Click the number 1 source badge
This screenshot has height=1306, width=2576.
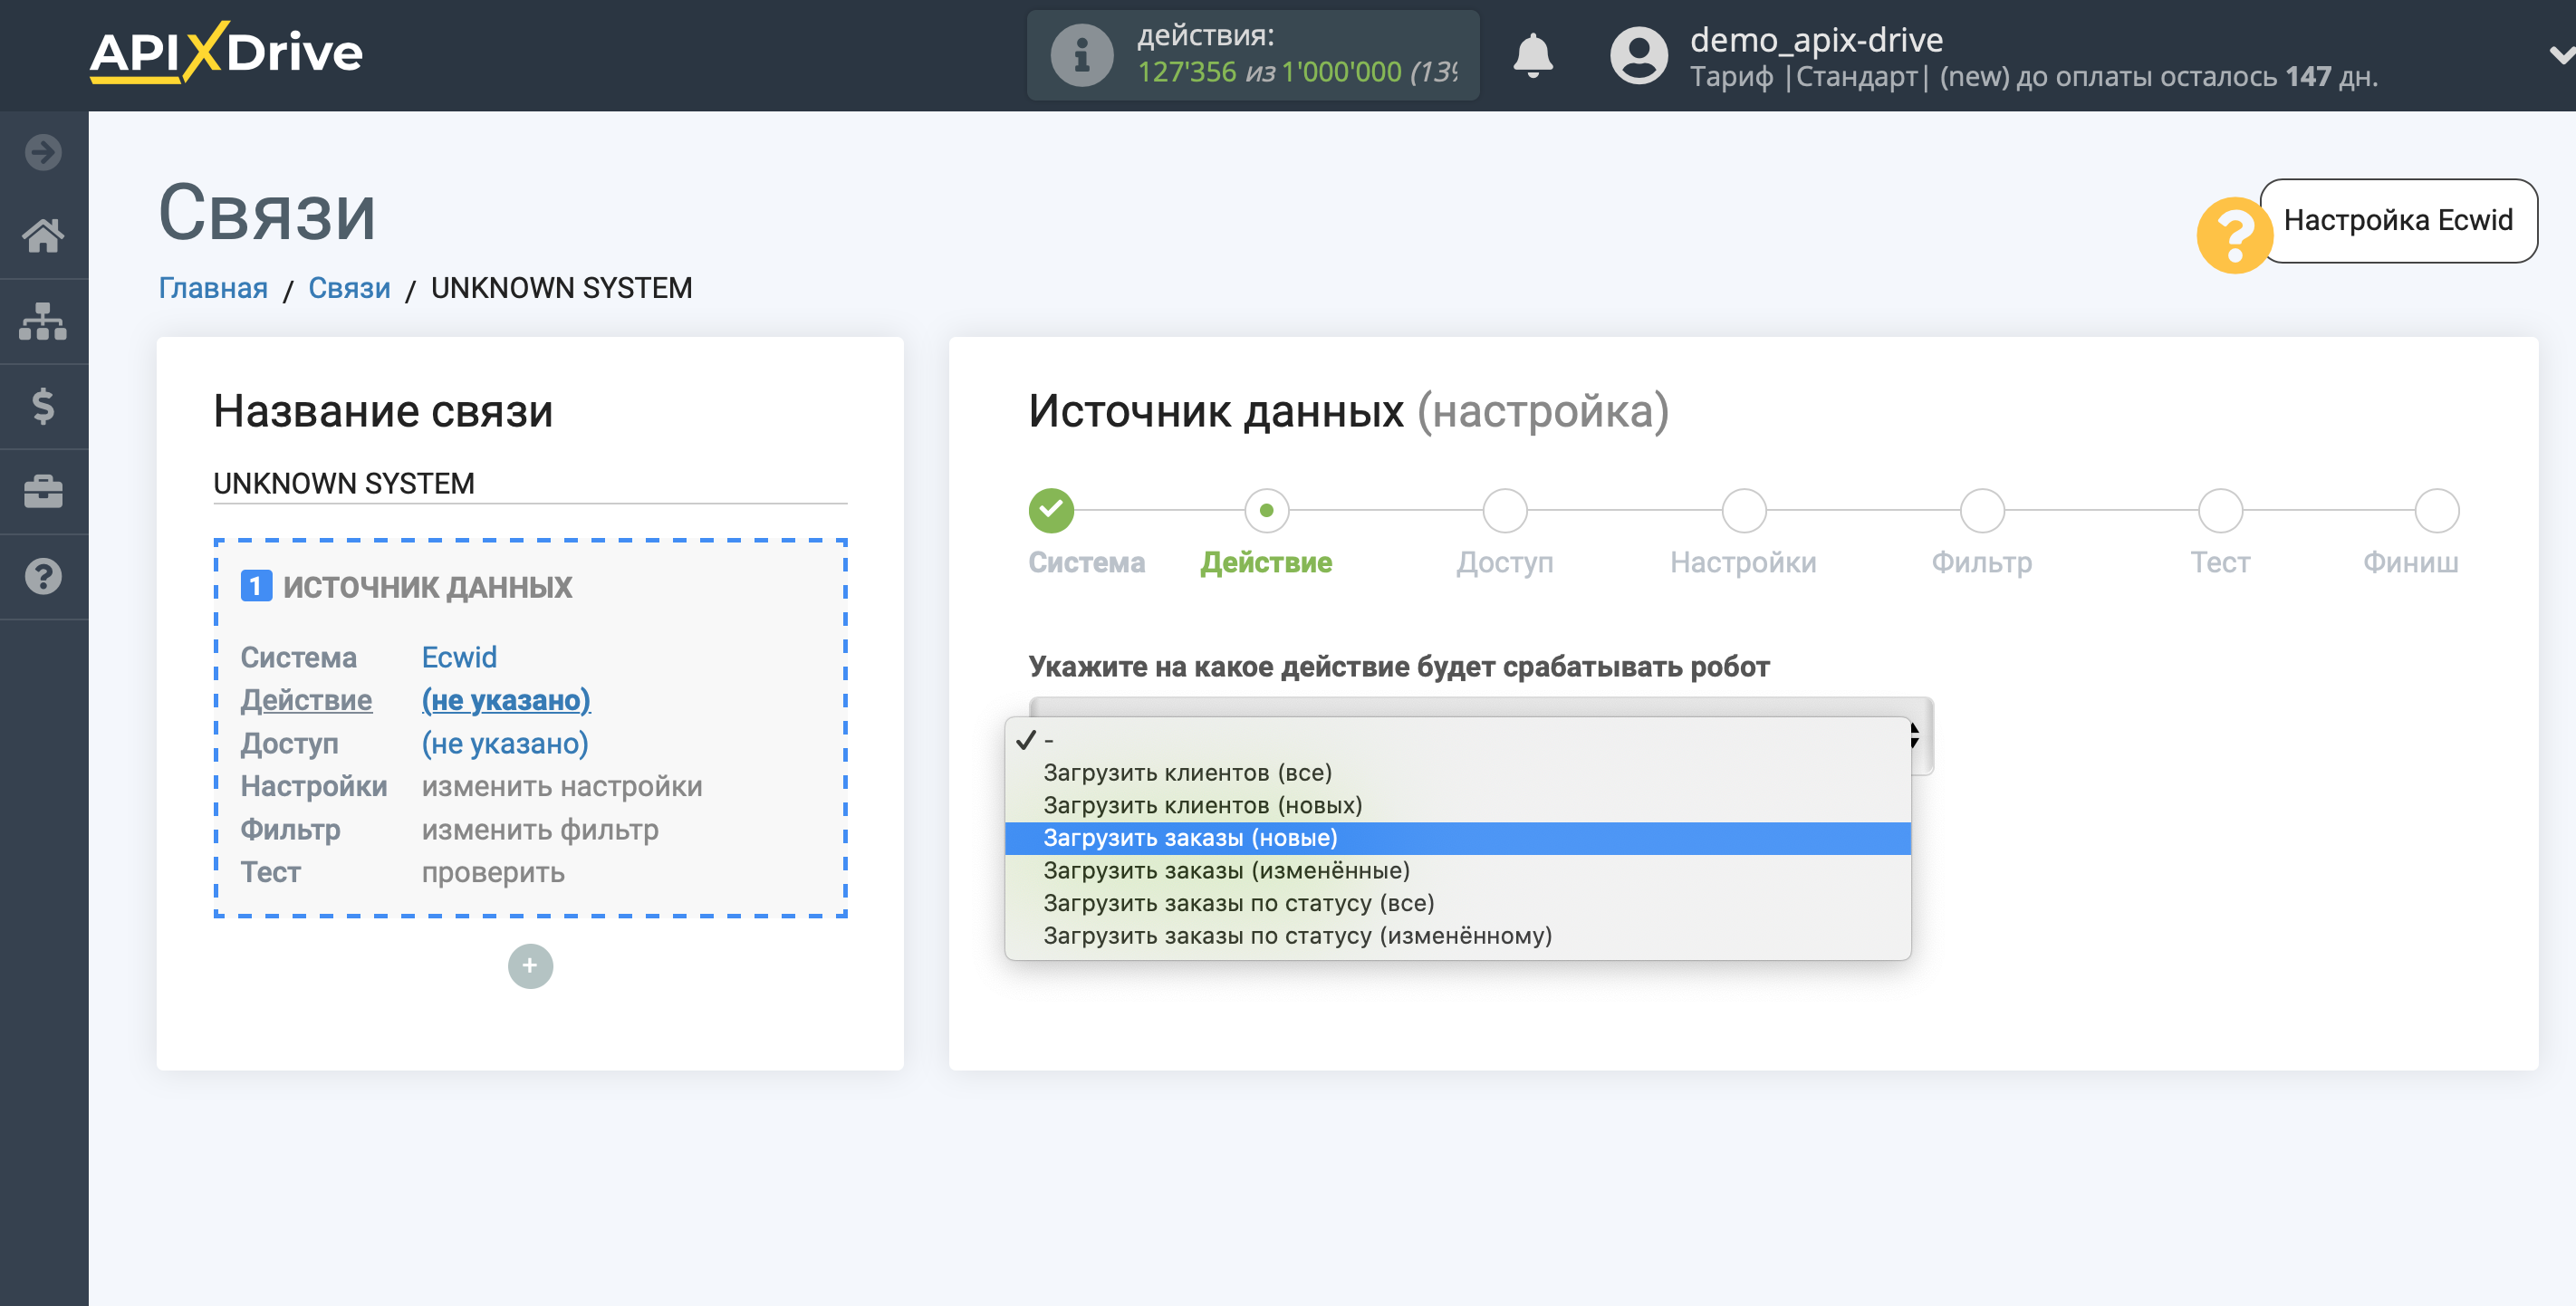click(x=256, y=586)
